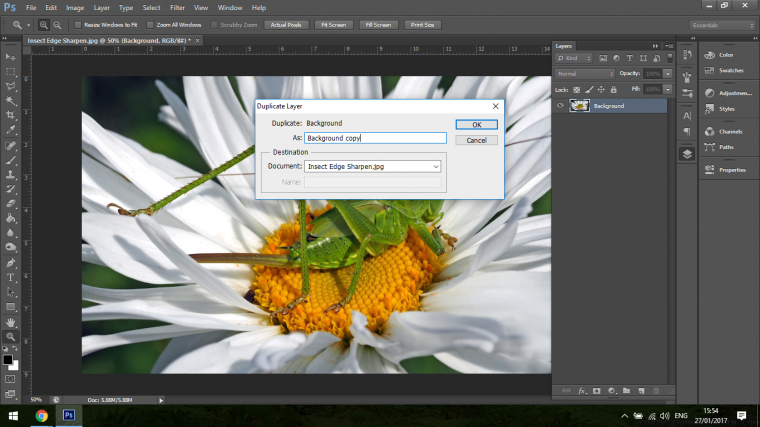The height and width of the screenshot is (427, 760).
Task: Select the Path Selection tool
Action: (10, 292)
